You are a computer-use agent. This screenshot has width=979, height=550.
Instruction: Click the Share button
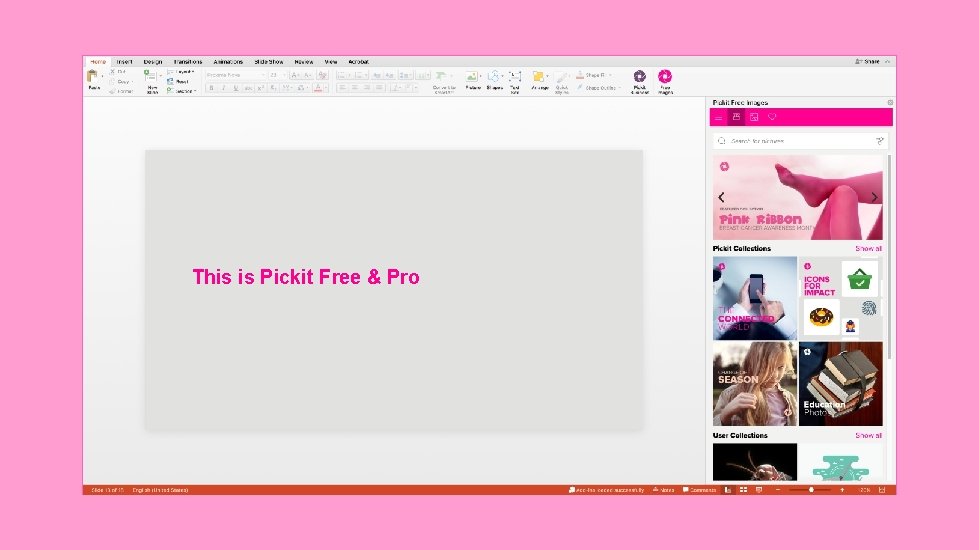(867, 61)
